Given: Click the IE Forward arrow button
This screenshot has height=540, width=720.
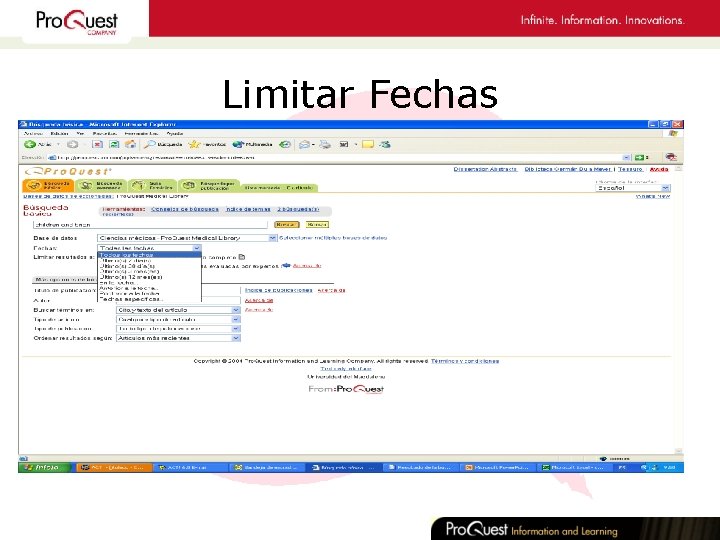Looking at the screenshot, I should [x=72, y=145].
